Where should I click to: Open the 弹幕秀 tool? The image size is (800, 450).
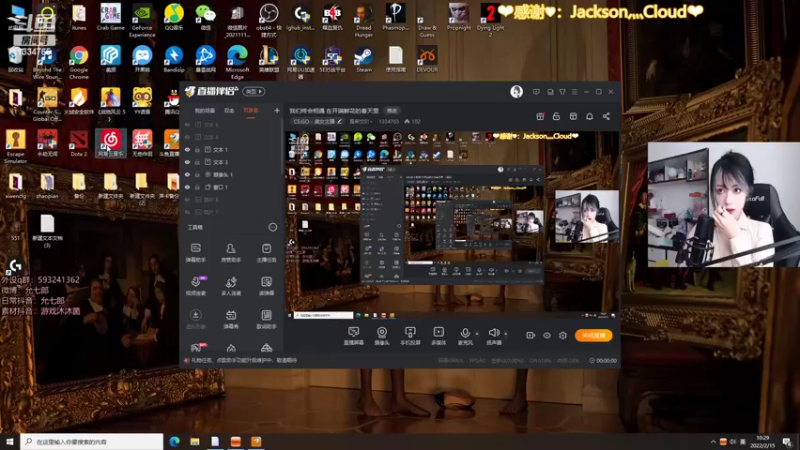pyautogui.click(x=231, y=319)
